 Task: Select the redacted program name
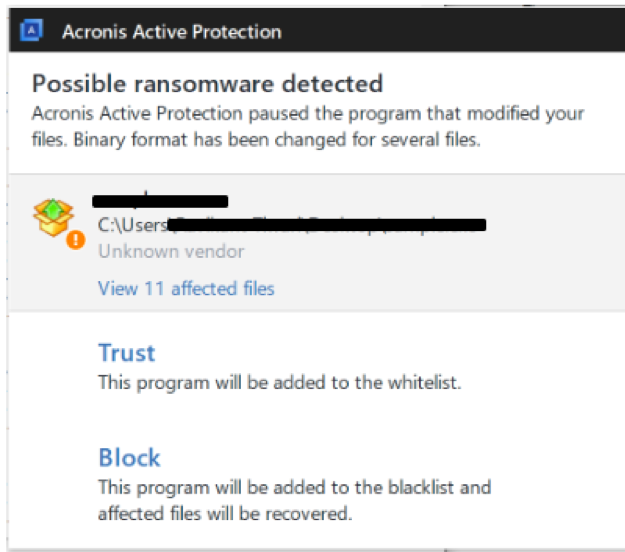coord(160,203)
